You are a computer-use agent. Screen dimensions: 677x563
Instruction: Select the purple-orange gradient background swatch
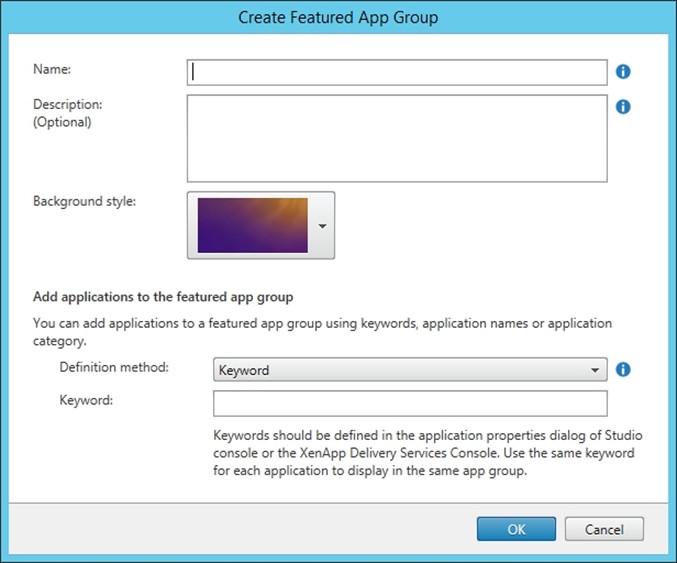pos(253,225)
